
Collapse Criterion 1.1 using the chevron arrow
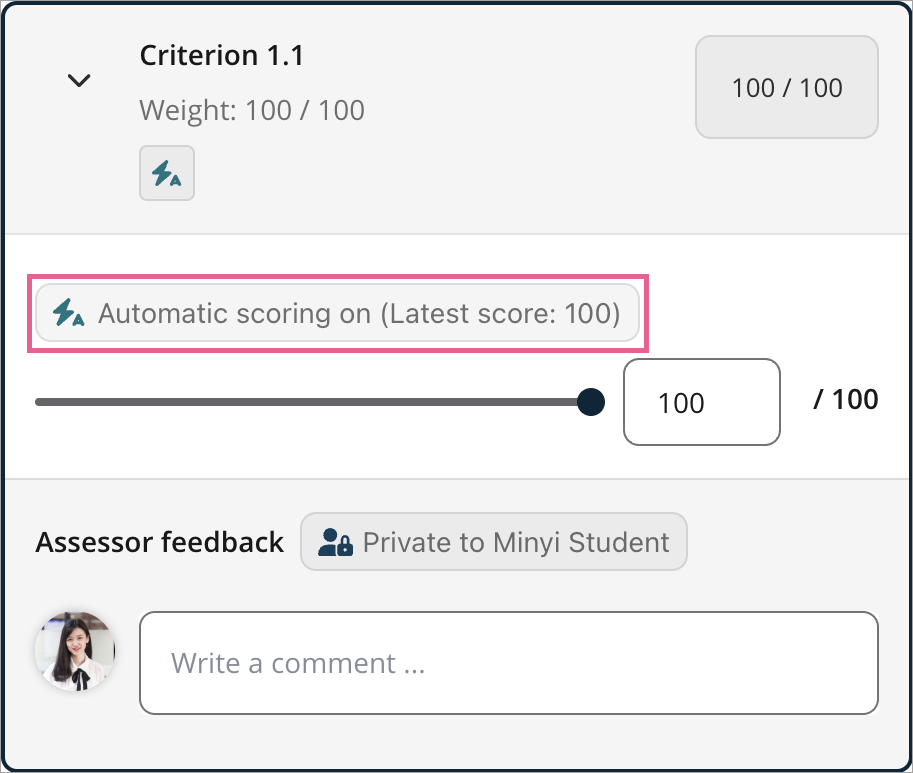[x=79, y=80]
